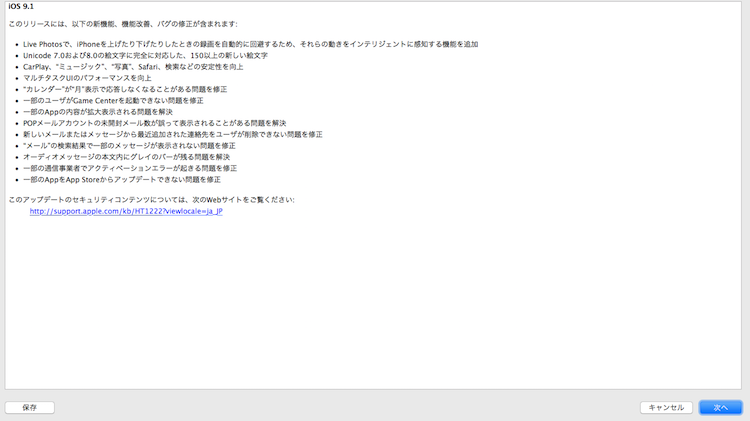
Task: Open the support.apple.com HT1222 link
Action: pyautogui.click(x=125, y=211)
